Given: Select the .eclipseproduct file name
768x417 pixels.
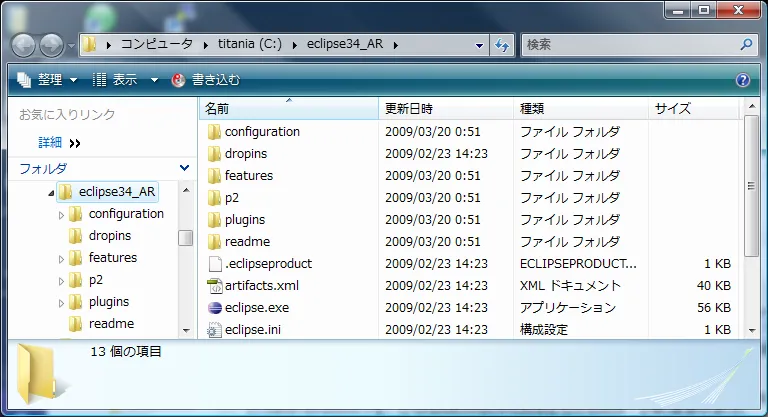Looking at the screenshot, I should coord(268,264).
